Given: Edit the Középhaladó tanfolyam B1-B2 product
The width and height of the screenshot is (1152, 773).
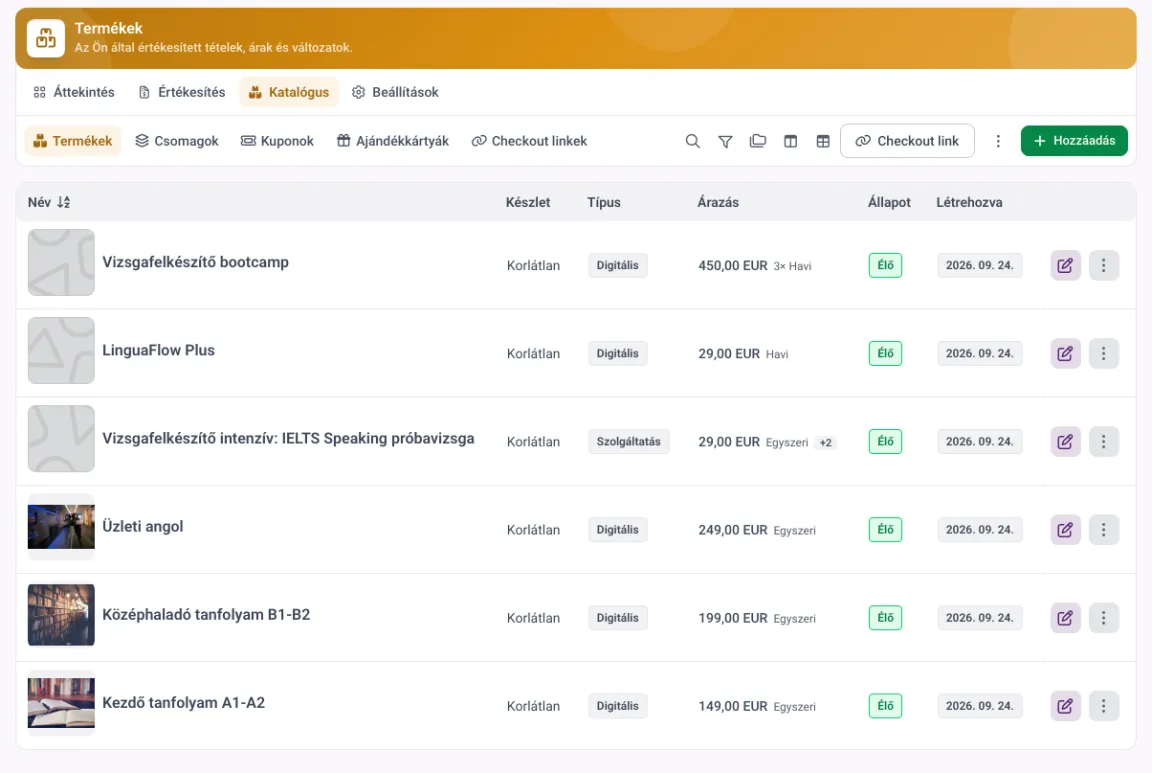Looking at the screenshot, I should 1065,618.
